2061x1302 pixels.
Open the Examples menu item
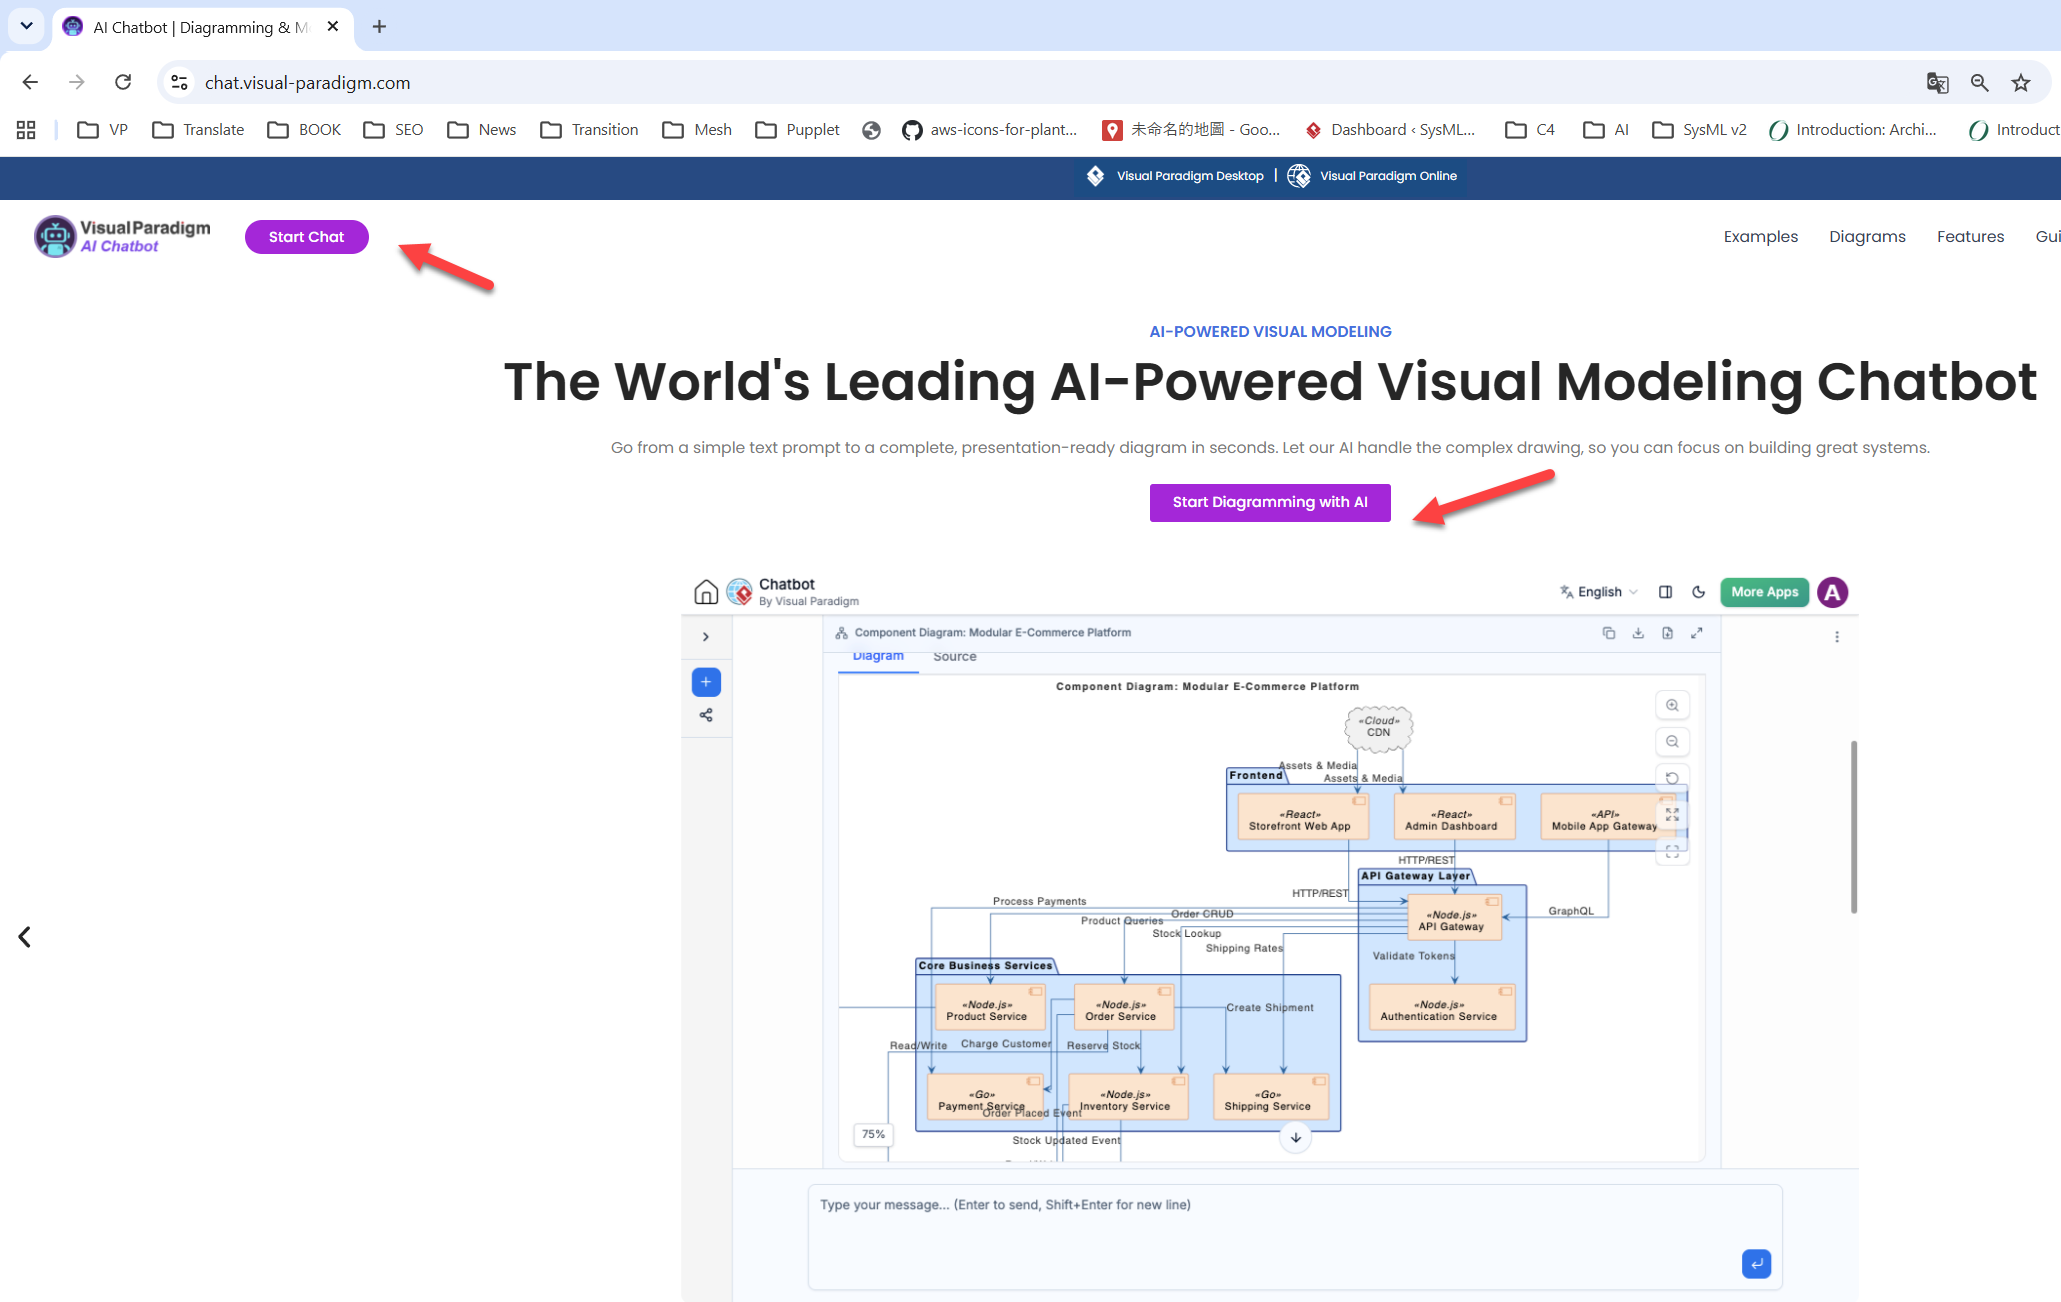click(1760, 237)
